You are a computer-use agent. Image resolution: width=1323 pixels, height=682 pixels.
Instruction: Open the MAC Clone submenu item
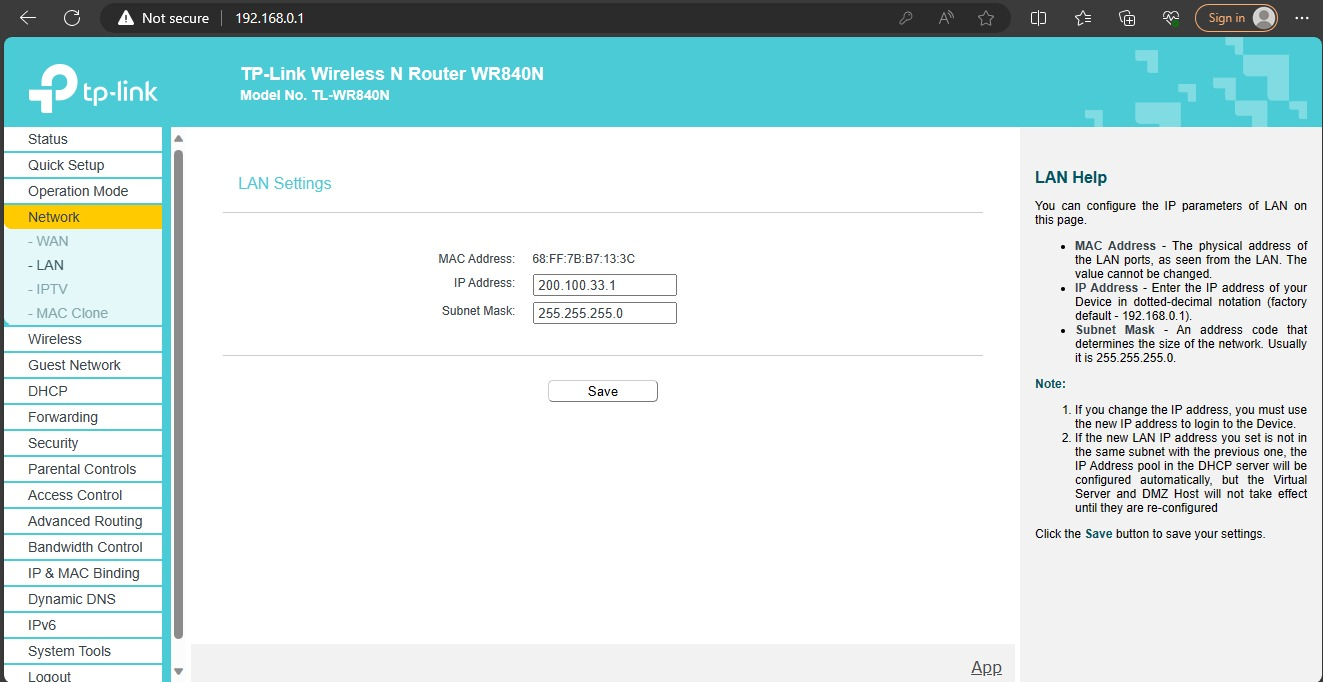[68, 313]
